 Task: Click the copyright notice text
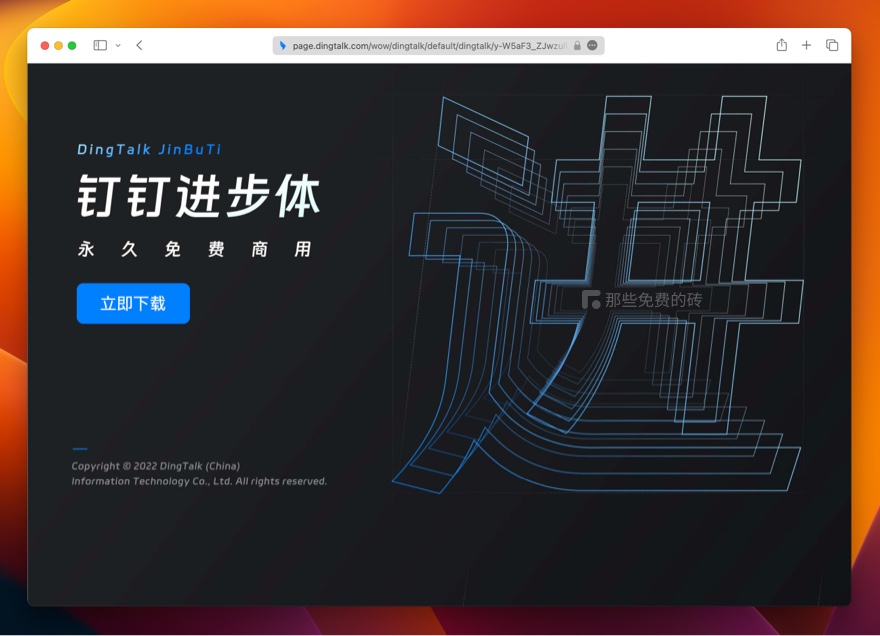click(x=197, y=473)
